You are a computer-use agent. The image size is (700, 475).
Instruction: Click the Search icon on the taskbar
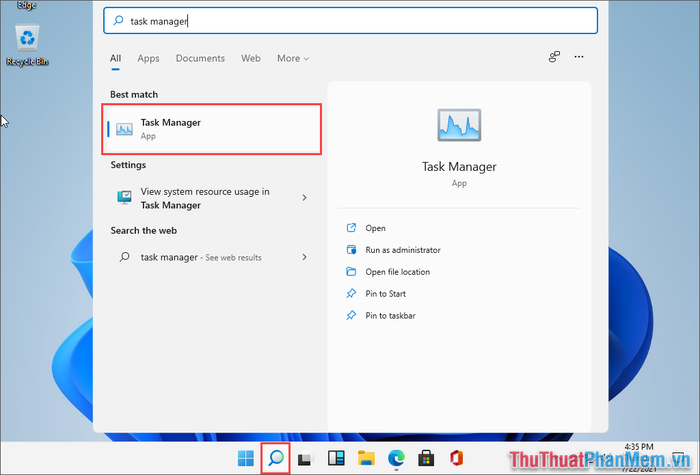276,458
